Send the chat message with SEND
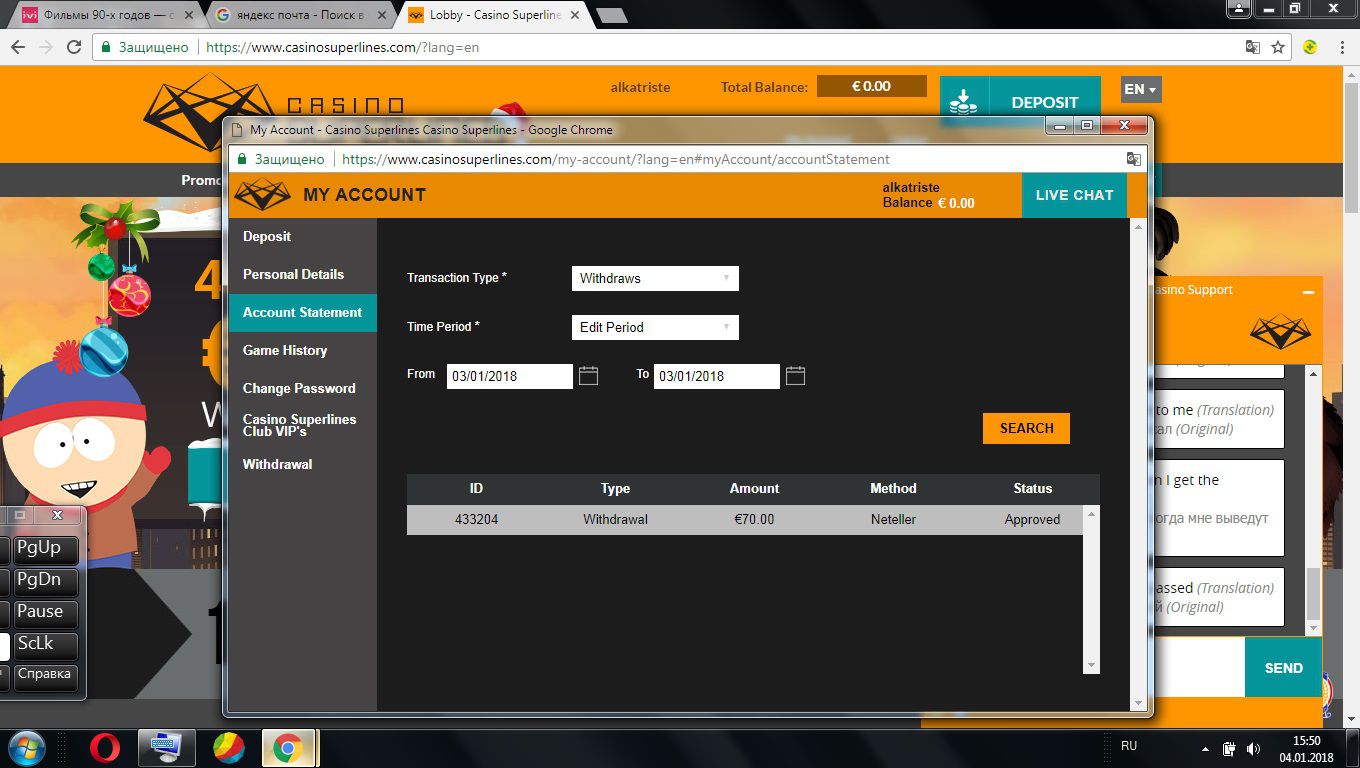This screenshot has width=1360, height=768. coord(1283,668)
